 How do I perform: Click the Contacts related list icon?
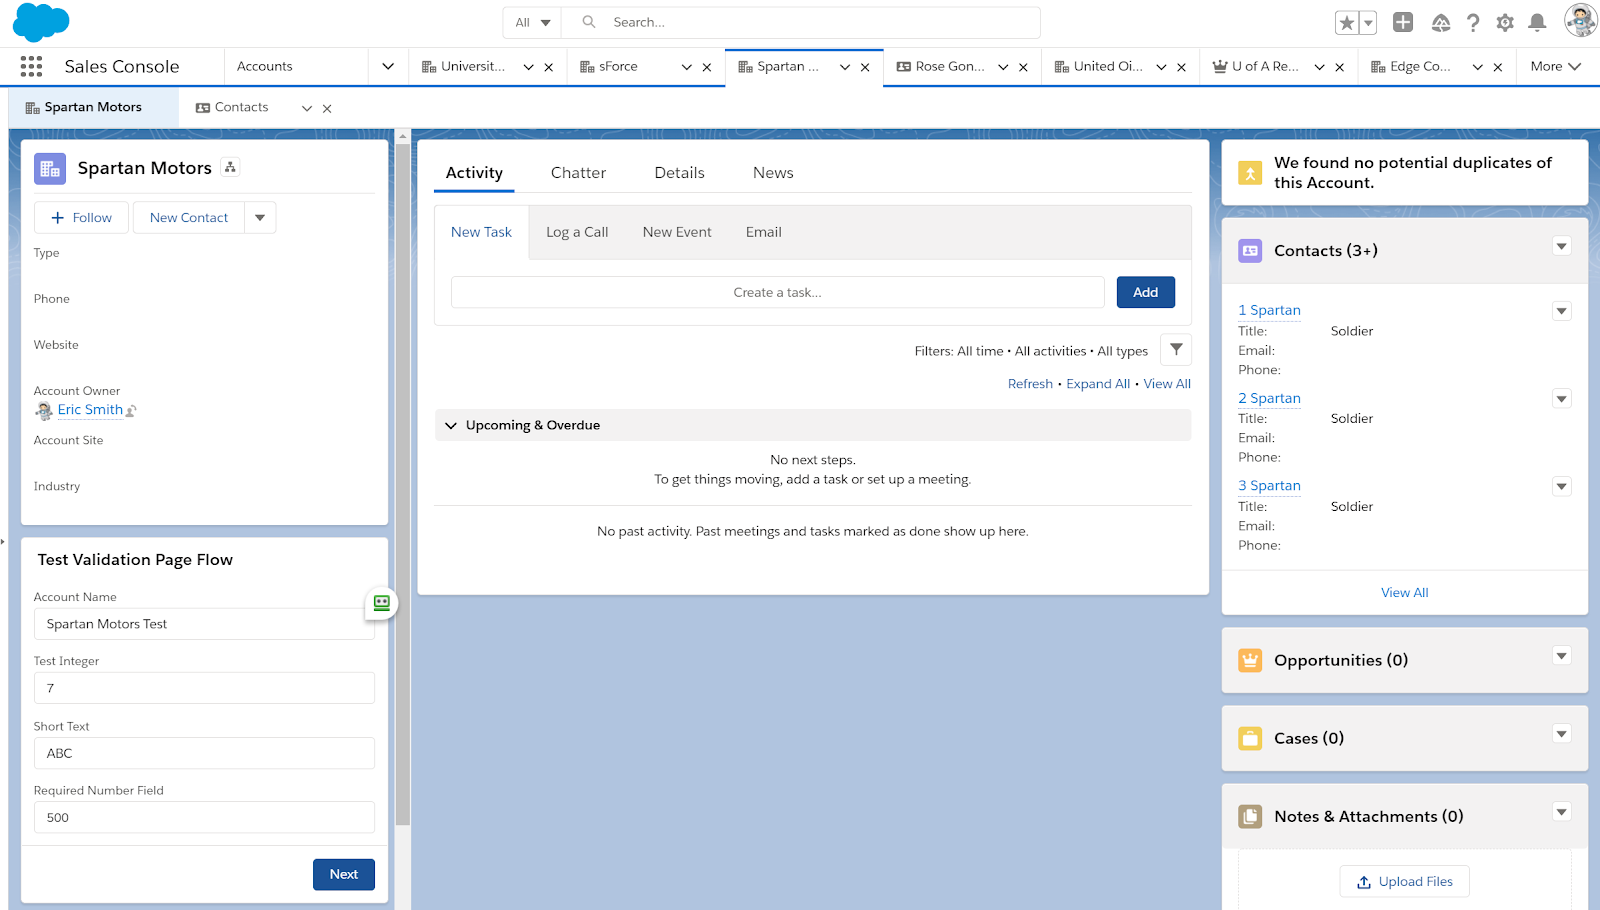pos(1250,251)
